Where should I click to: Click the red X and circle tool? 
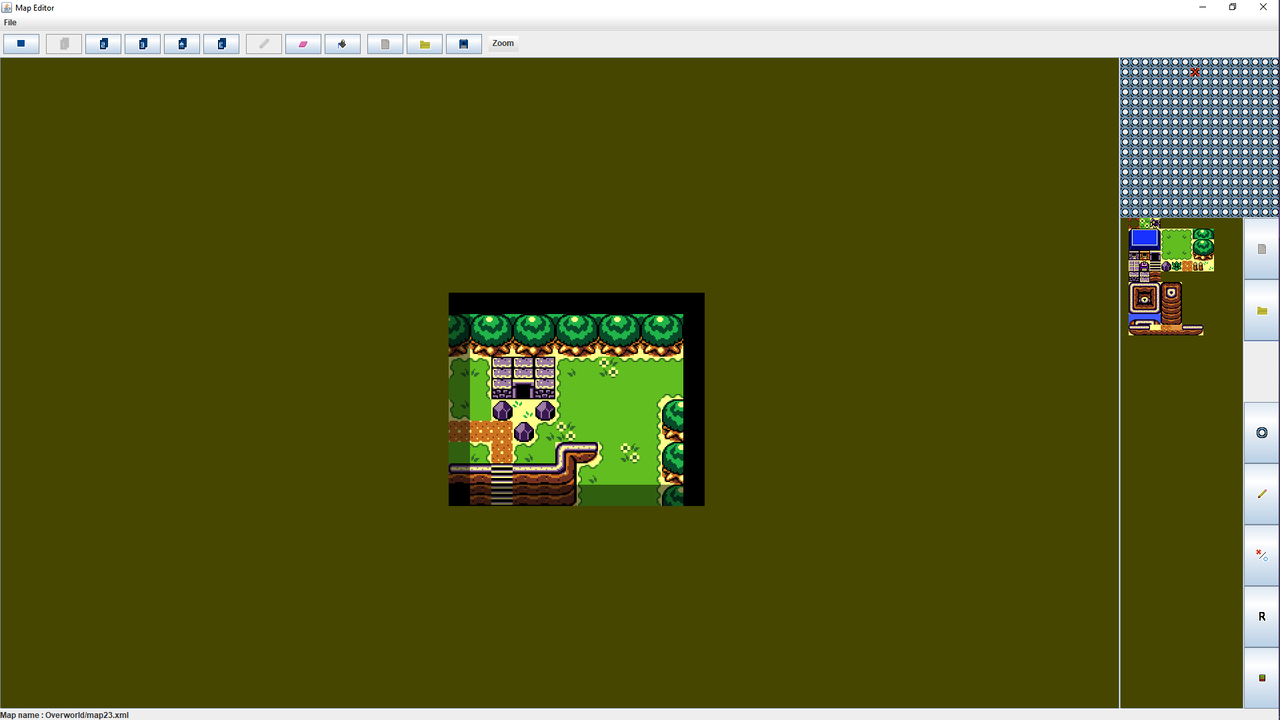click(1262, 555)
